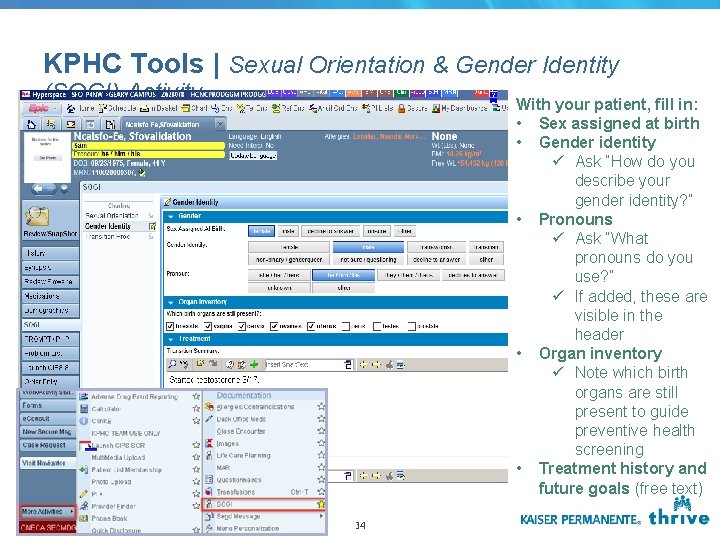
Task: Open the Epic main menu button
Action: 41,108
